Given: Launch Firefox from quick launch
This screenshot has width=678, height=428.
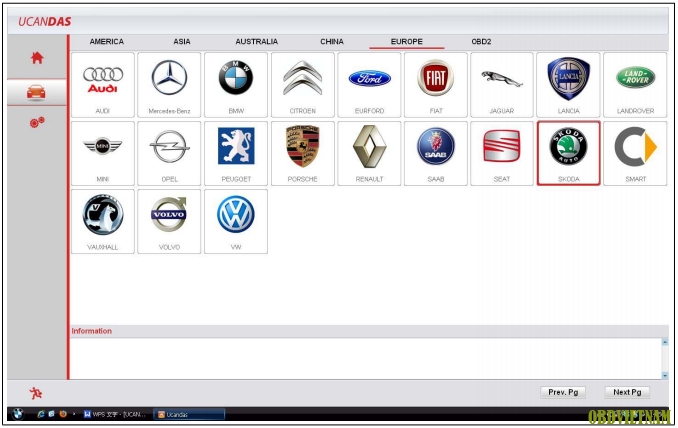Looking at the screenshot, I should tap(63, 414).
